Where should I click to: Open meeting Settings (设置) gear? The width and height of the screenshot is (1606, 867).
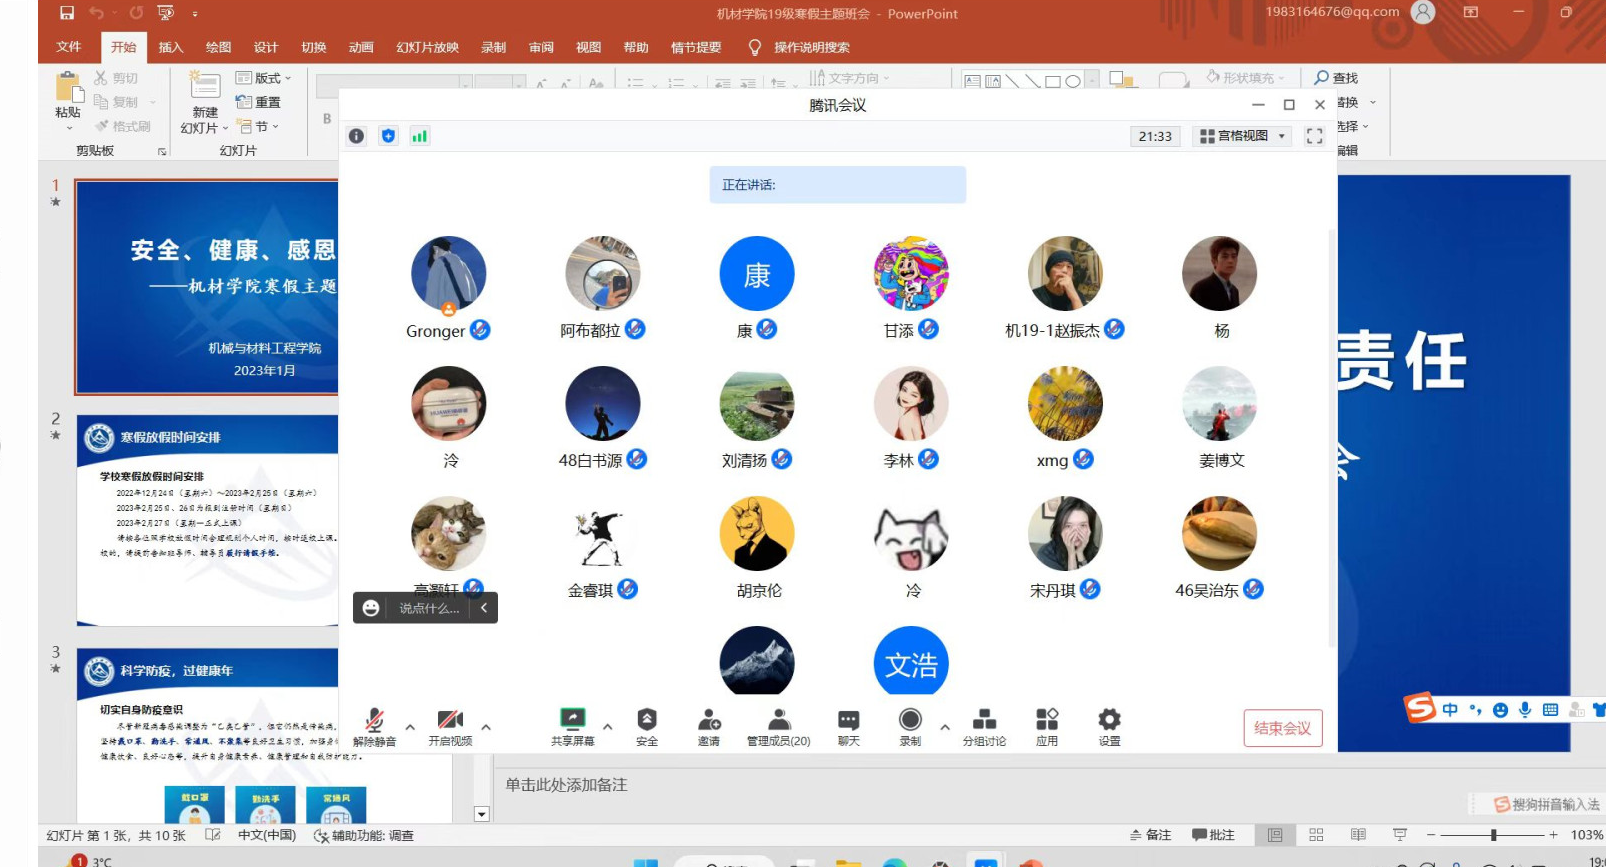pyautogui.click(x=1109, y=721)
